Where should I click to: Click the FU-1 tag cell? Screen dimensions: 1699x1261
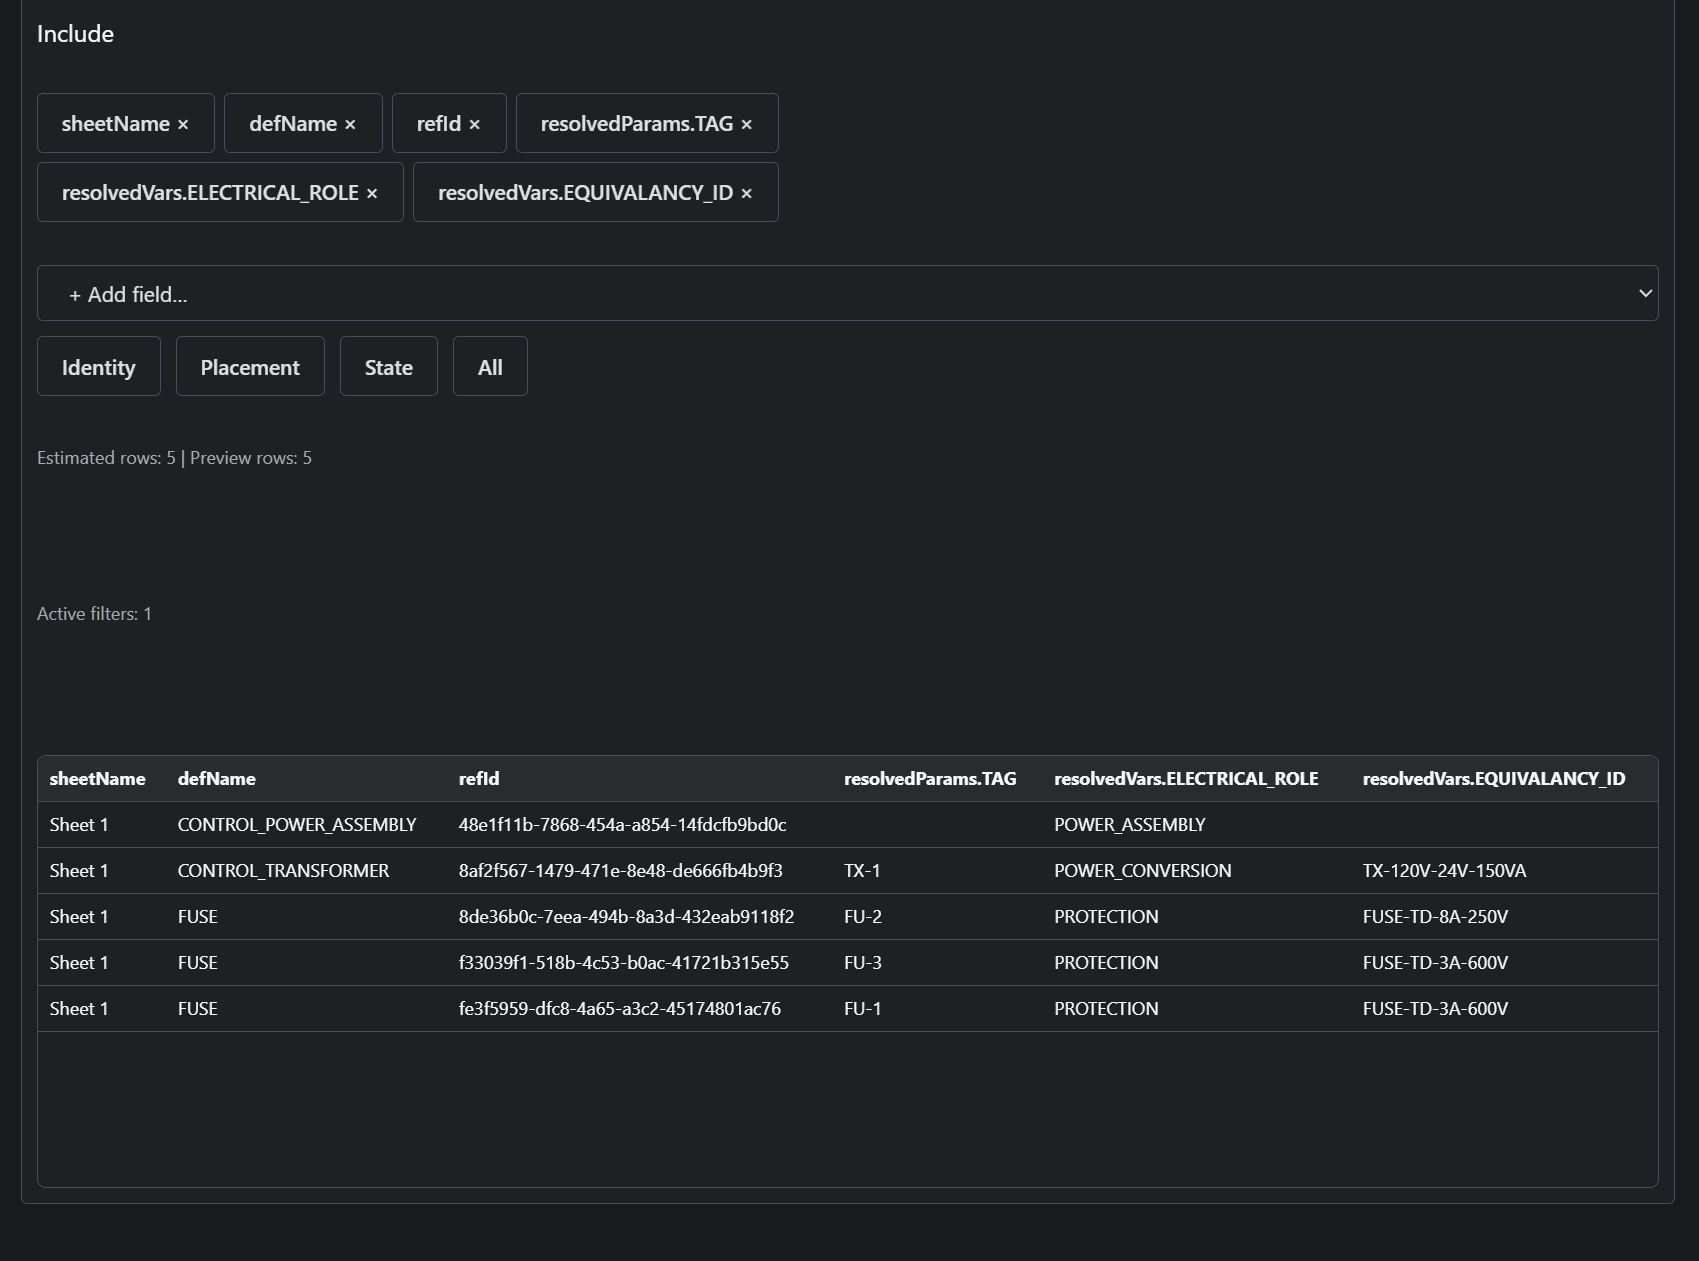click(863, 1009)
